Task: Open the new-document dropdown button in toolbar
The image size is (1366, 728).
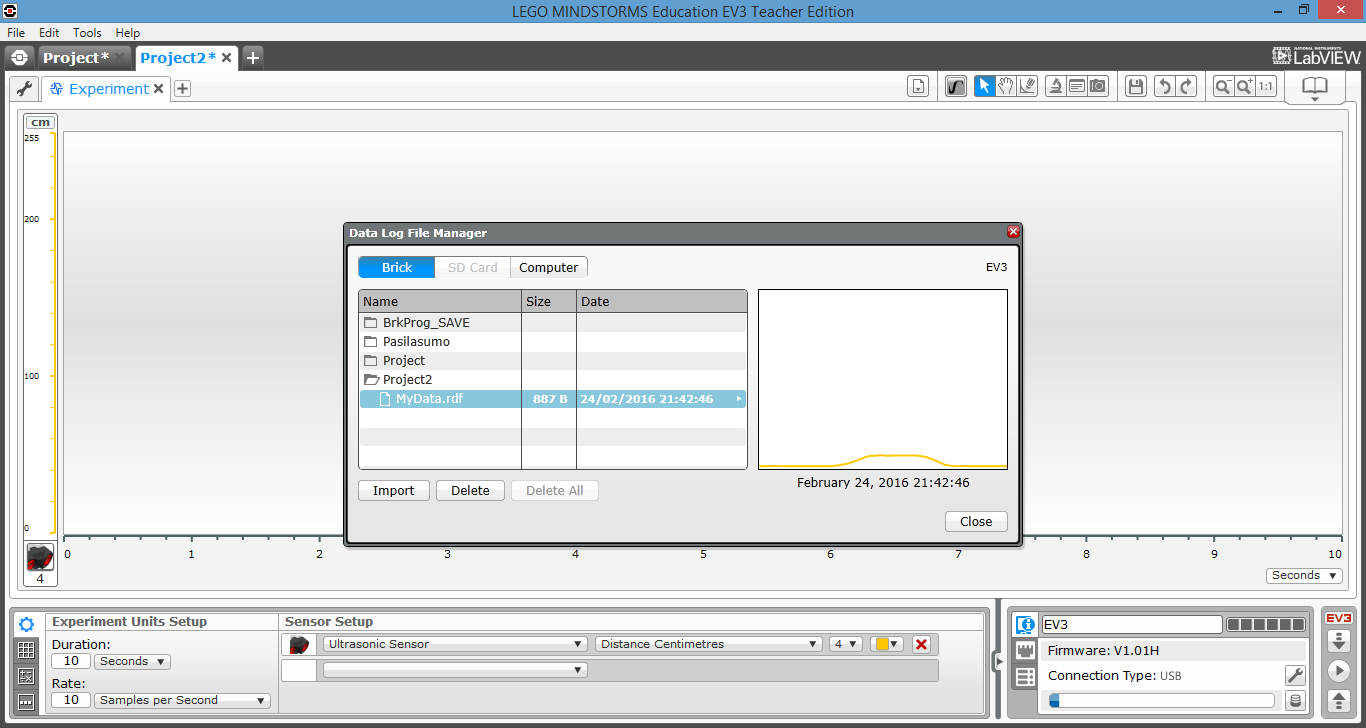Action: point(919,87)
